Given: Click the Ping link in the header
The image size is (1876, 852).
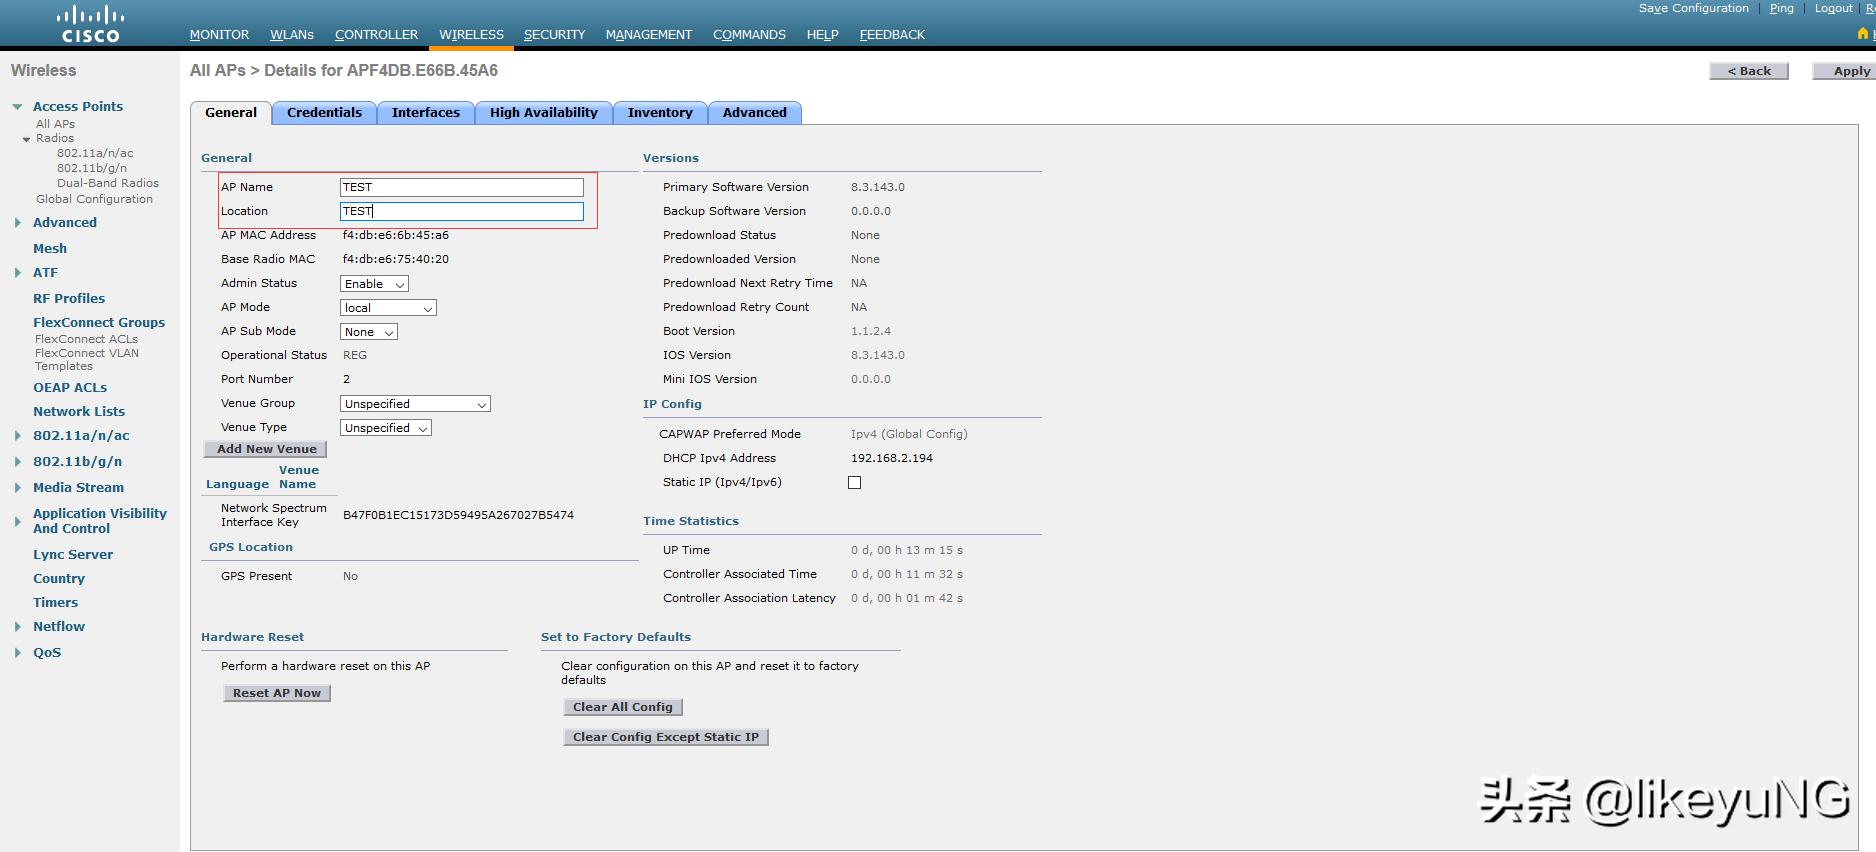Looking at the screenshot, I should click(1781, 8).
